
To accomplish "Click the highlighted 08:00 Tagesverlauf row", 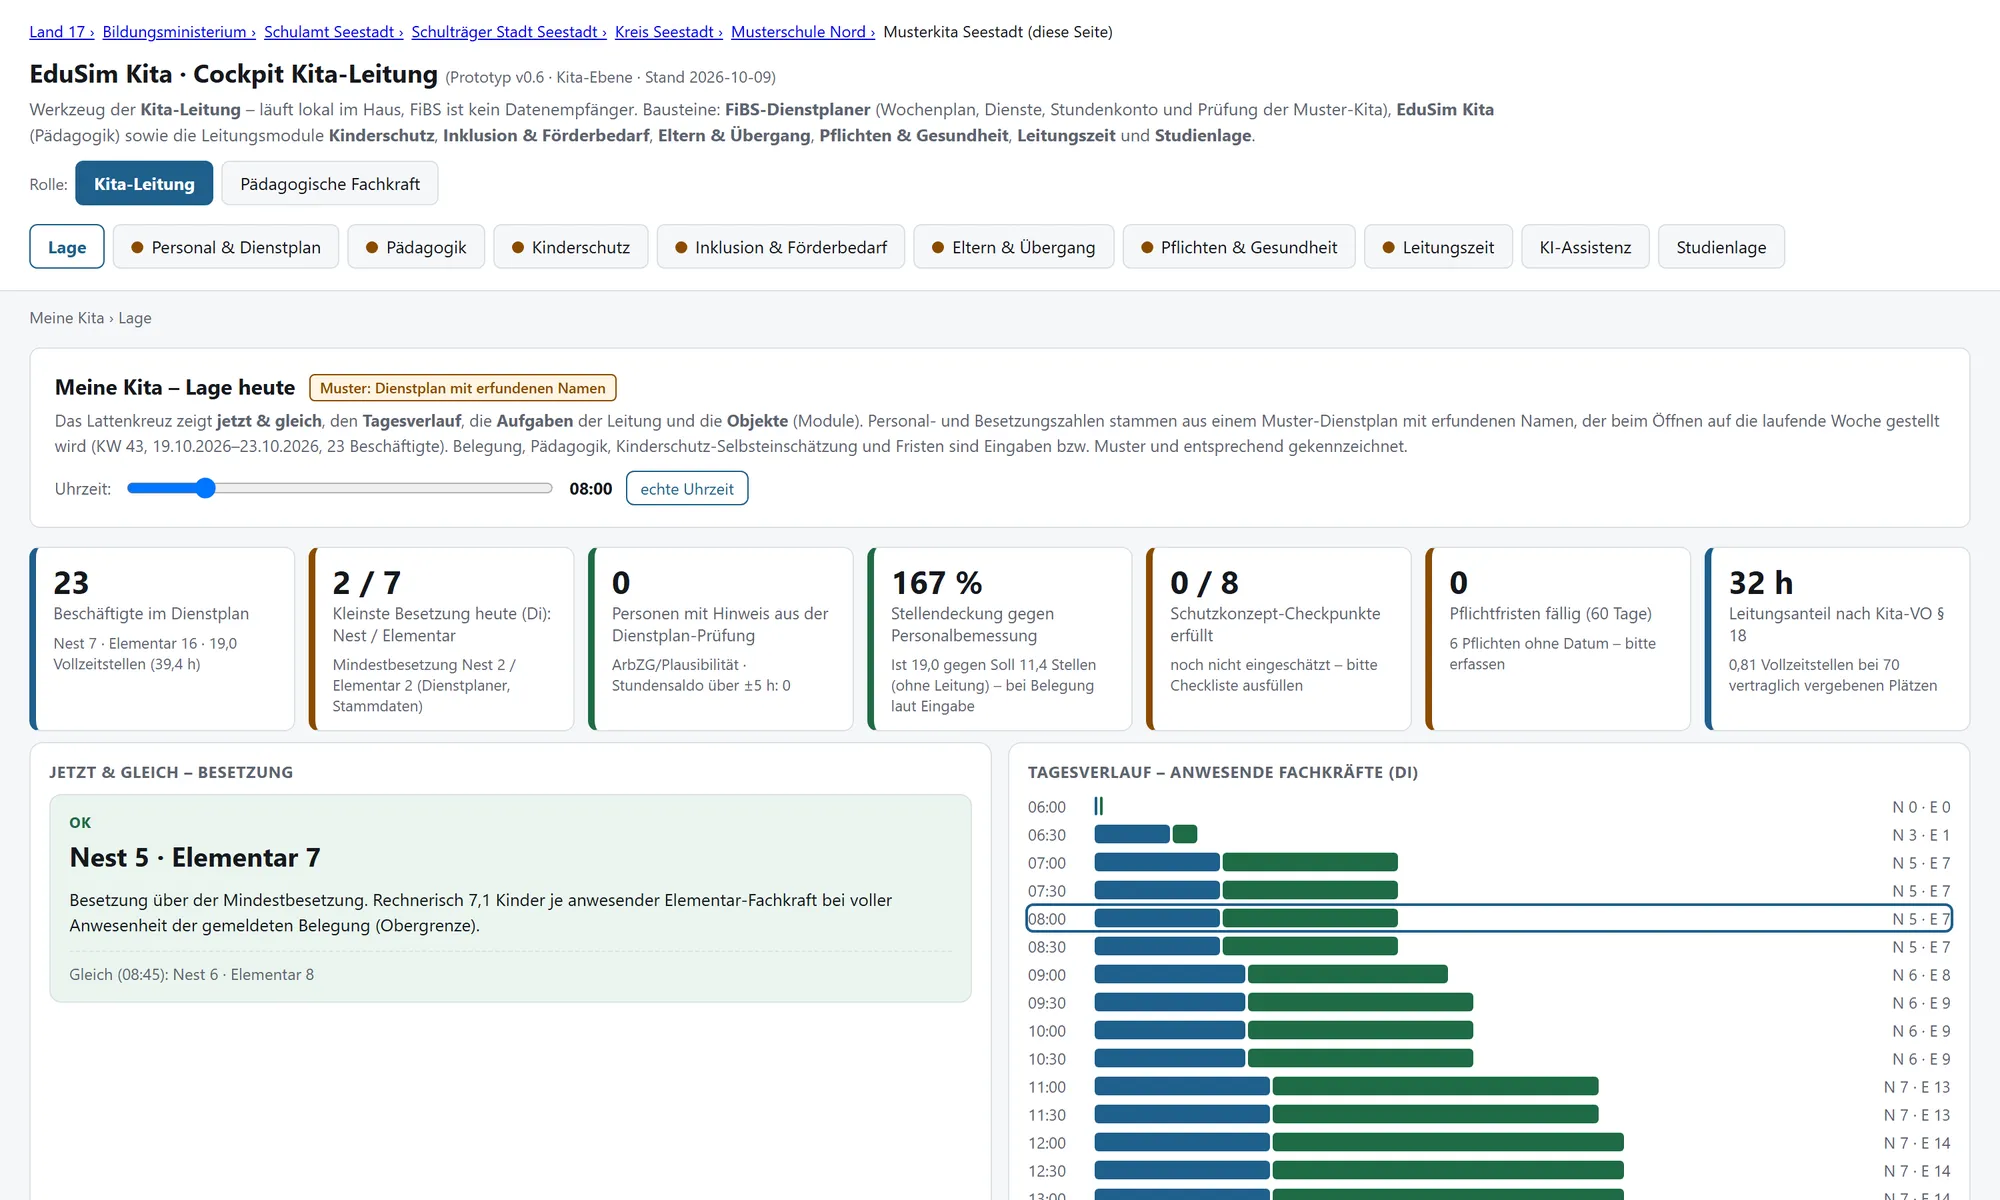I will pyautogui.click(x=1489, y=919).
